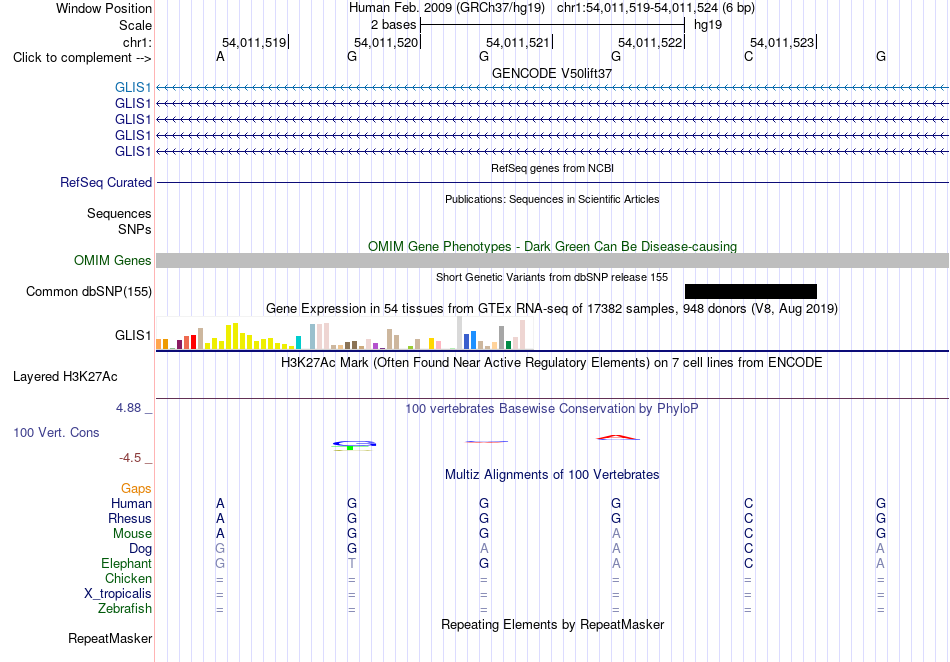Click the chr1: ruler label
Image resolution: width=950 pixels, height=662 pixels.
137,42
